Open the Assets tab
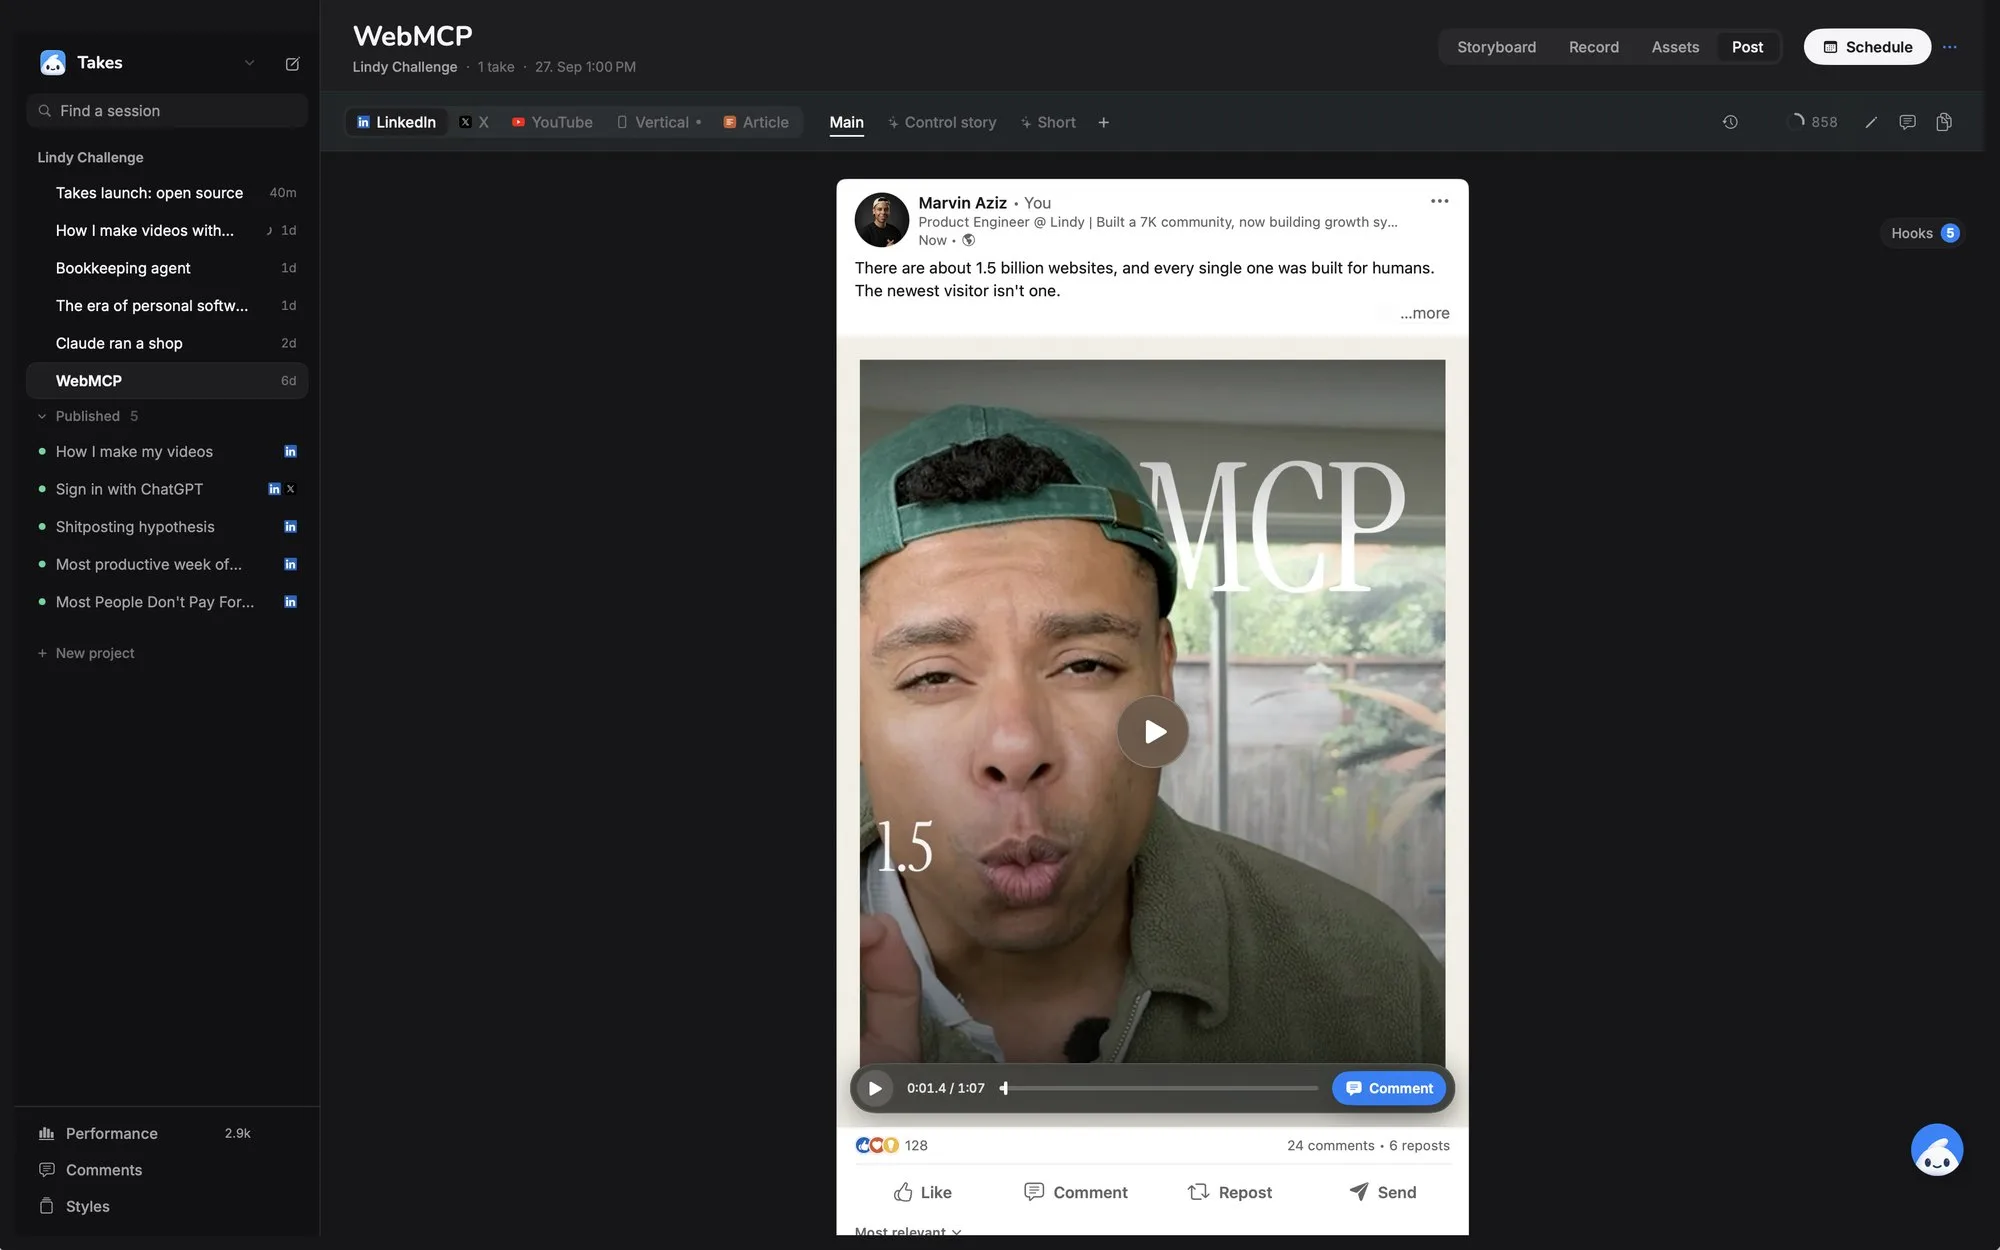 coord(1675,47)
